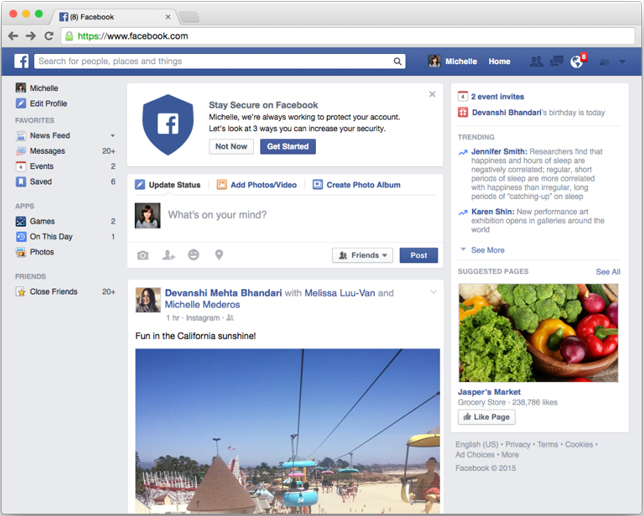Expand the account menu arrow in the top bar
The height and width of the screenshot is (516, 644).
(623, 62)
